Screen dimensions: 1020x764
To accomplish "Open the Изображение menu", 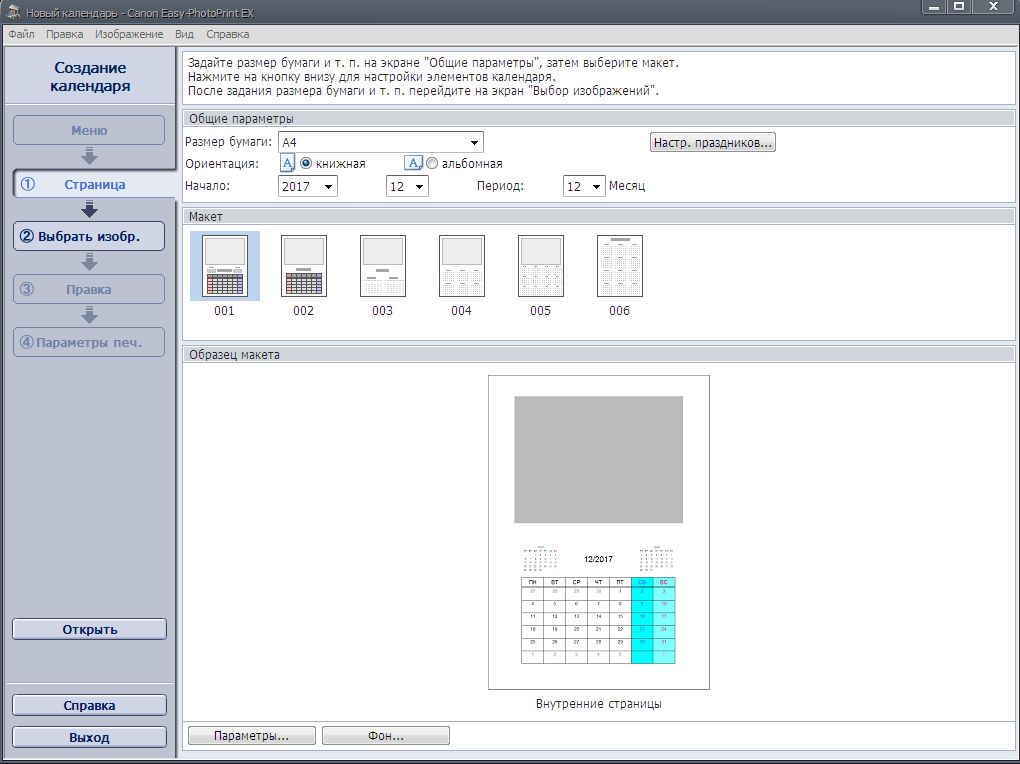I will (x=129, y=34).
